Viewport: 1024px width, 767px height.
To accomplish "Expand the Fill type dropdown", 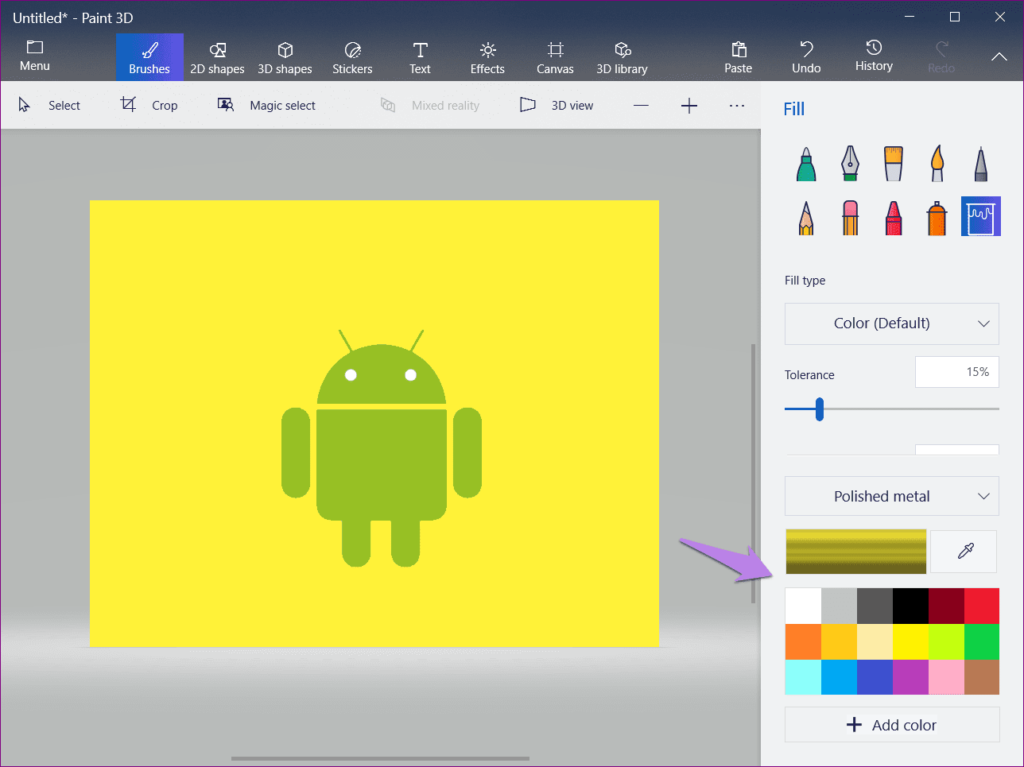I will (x=891, y=323).
